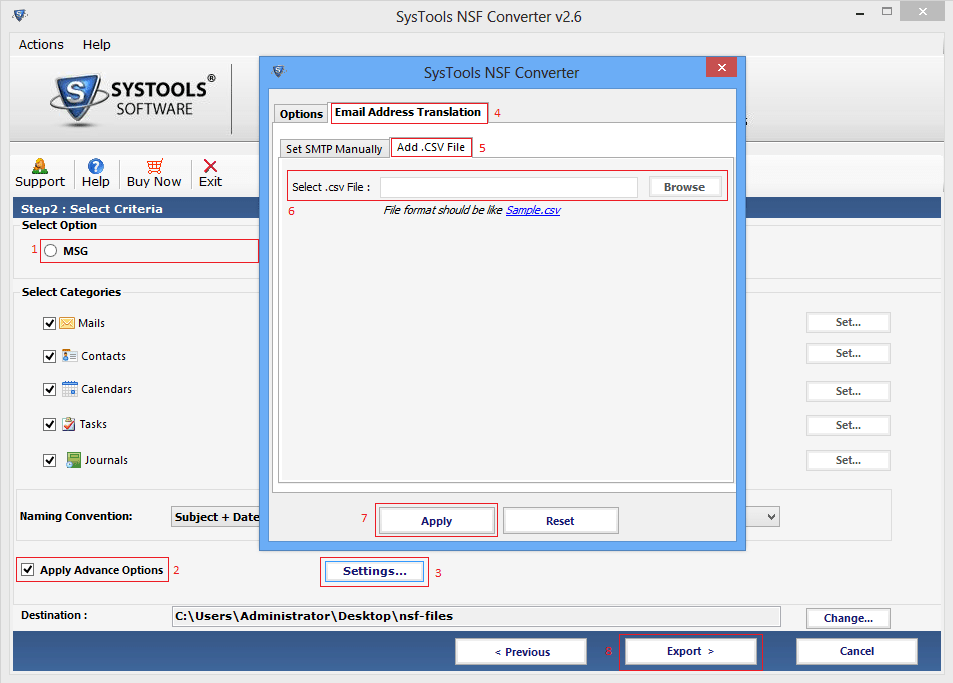The height and width of the screenshot is (683, 953).
Task: Click the Help question-mark toolbar icon
Action: click(x=95, y=166)
